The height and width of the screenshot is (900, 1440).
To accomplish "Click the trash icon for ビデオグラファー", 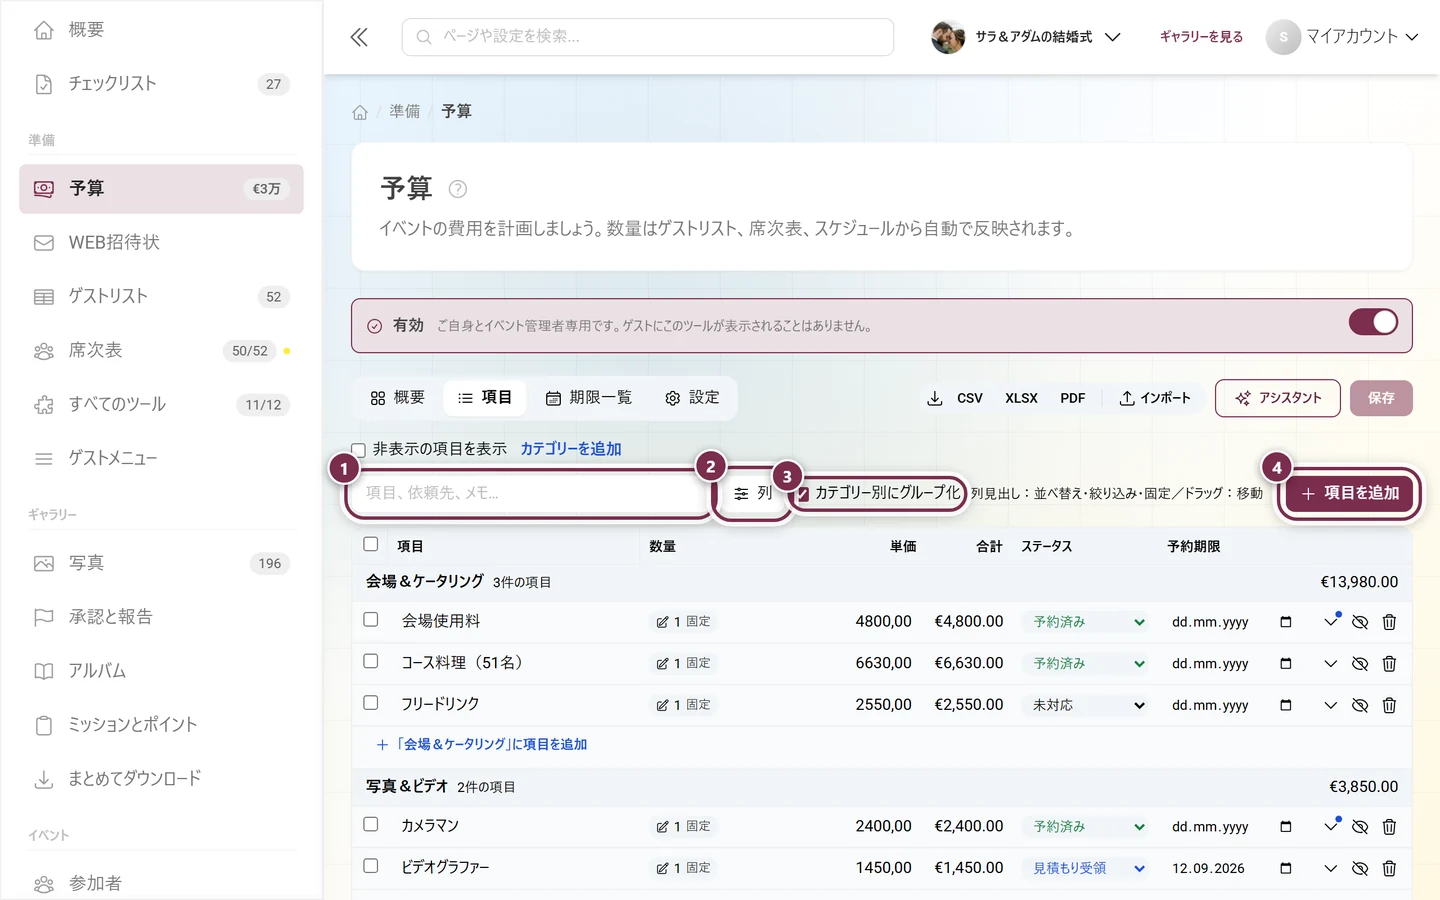I will [x=1389, y=869].
